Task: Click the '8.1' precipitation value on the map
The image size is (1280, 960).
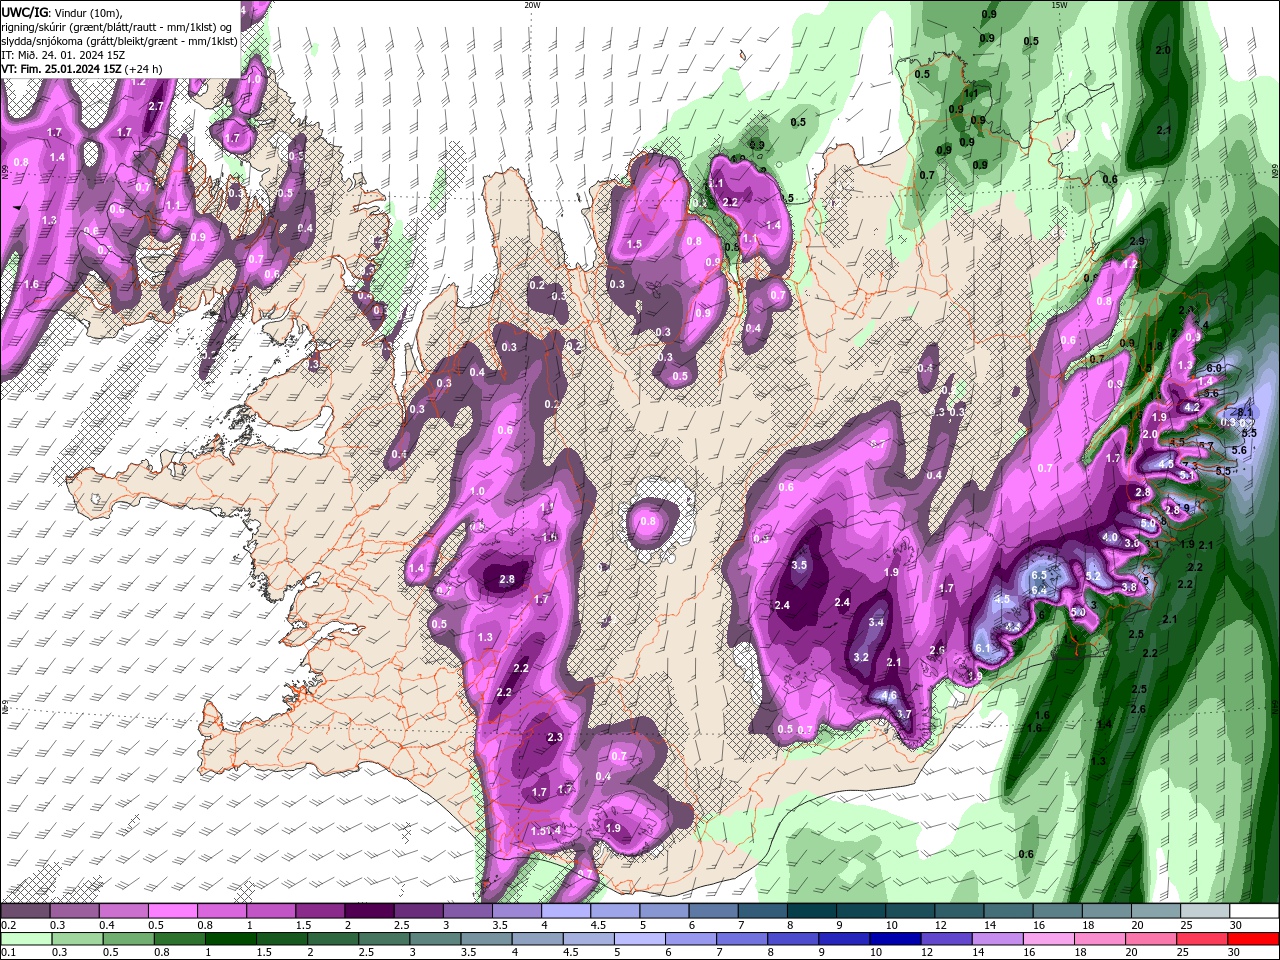Action: point(1243,412)
